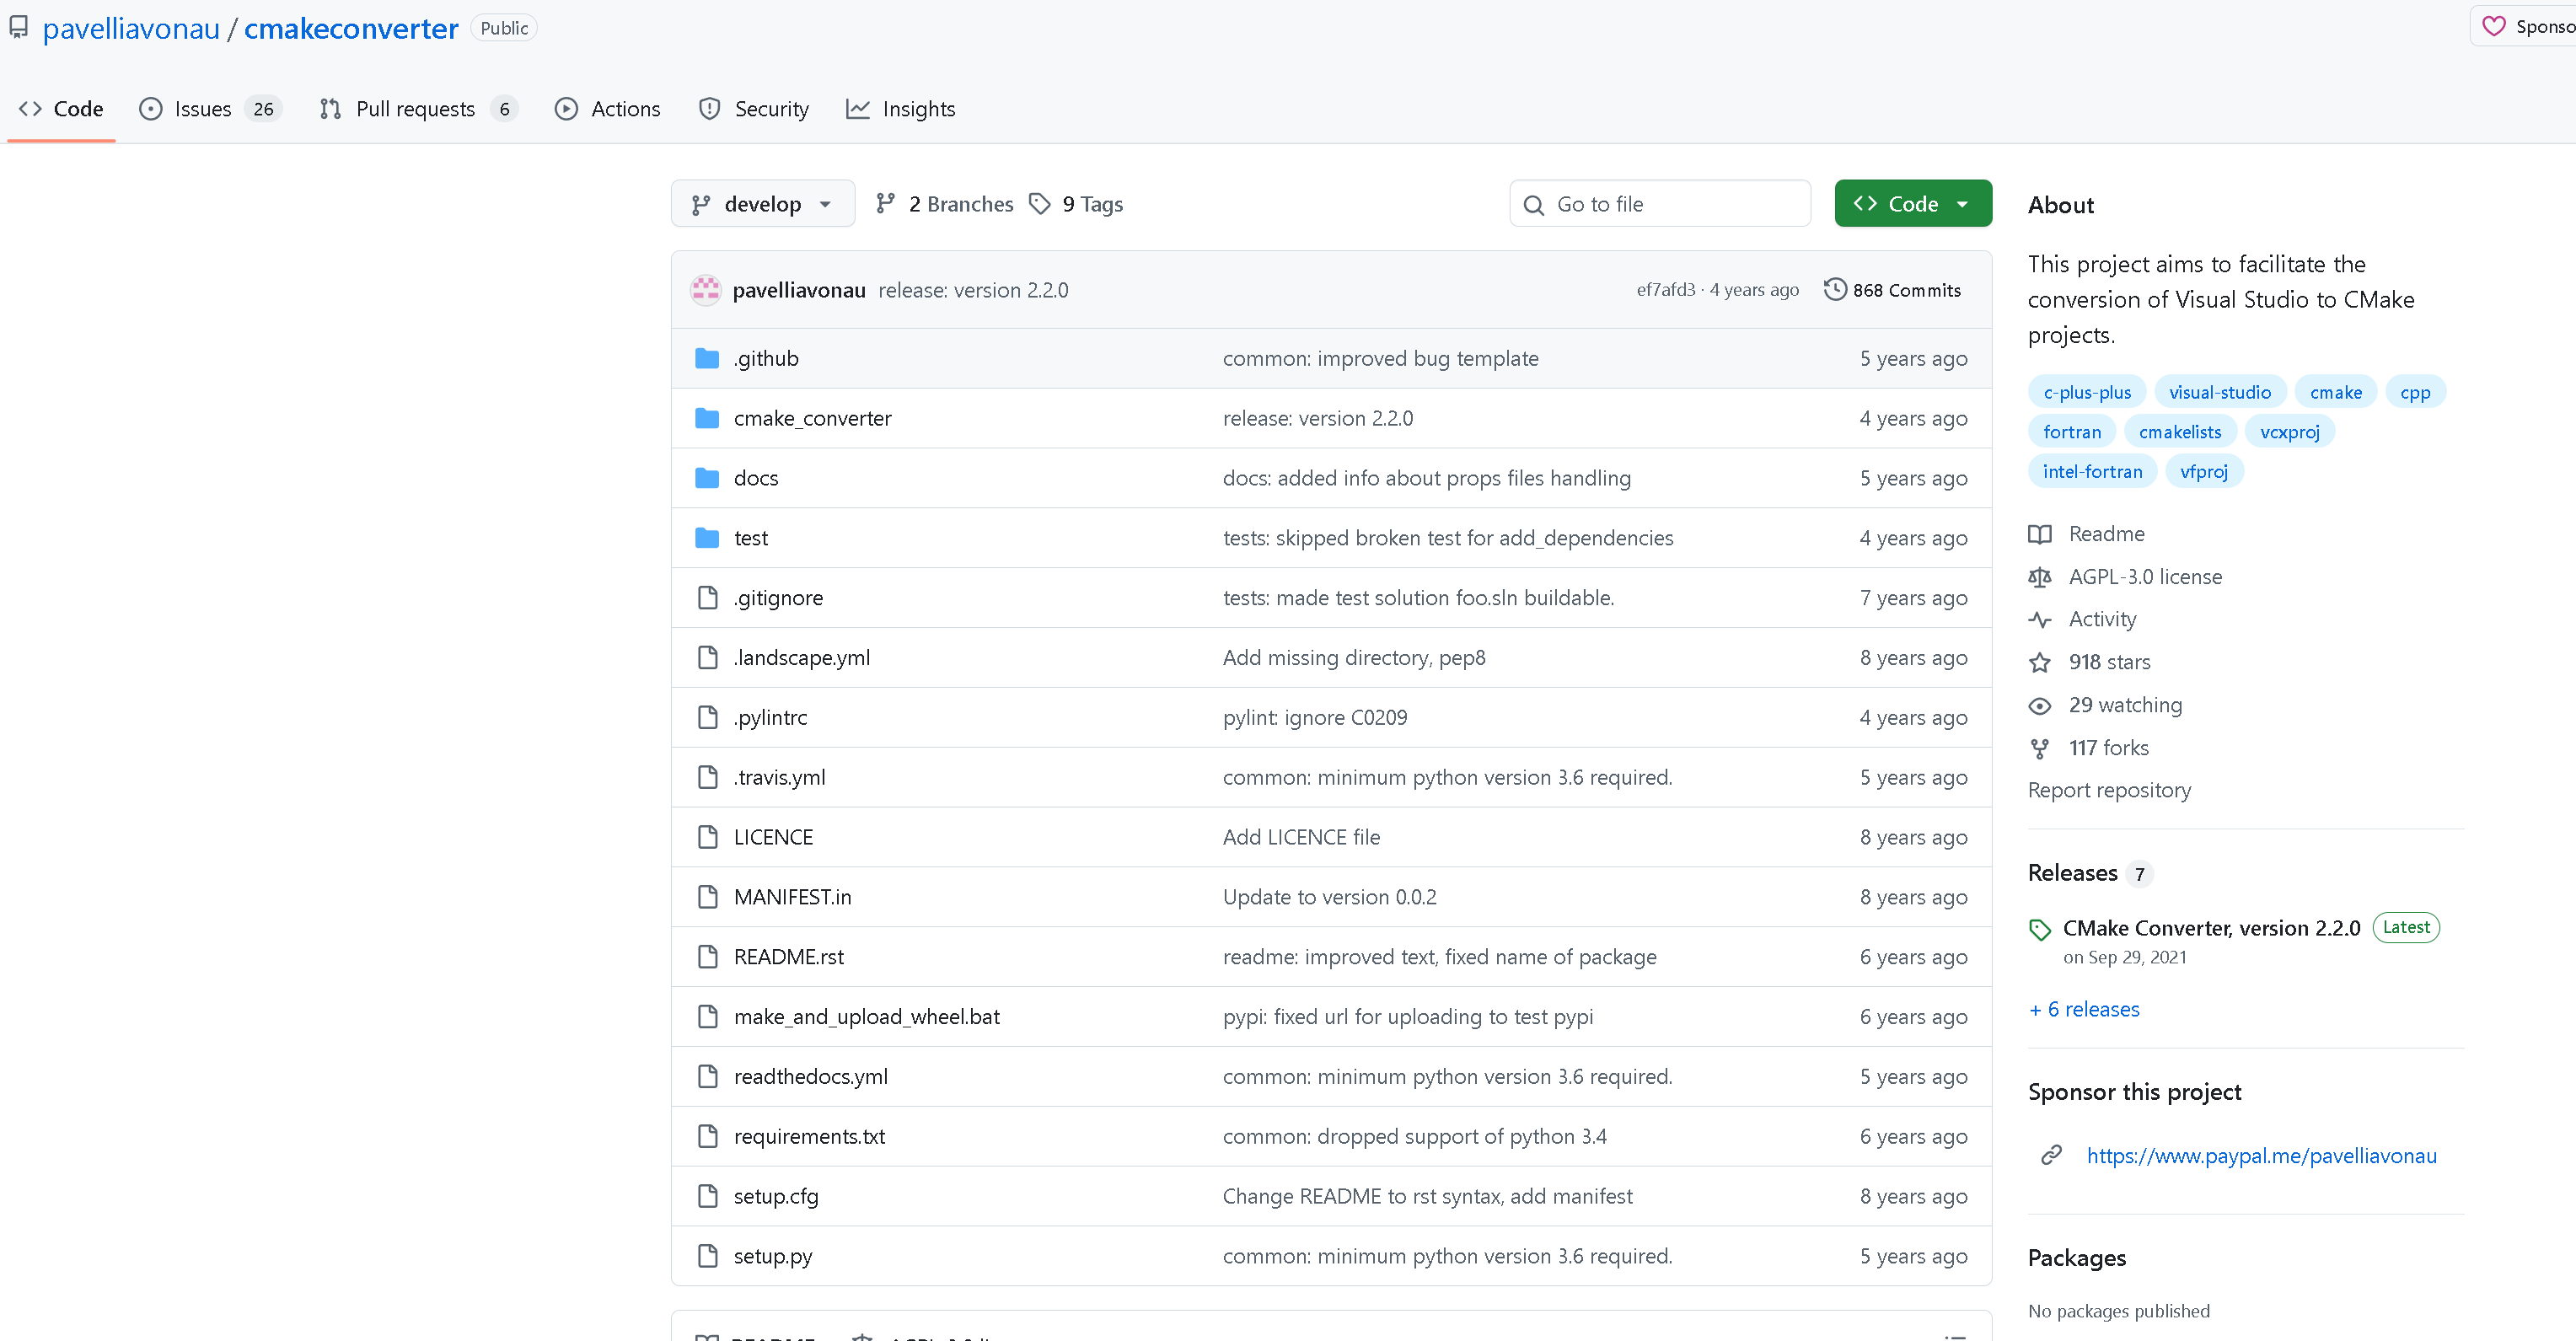
Task: Select the vfproj topic tag
Action: 2203,471
